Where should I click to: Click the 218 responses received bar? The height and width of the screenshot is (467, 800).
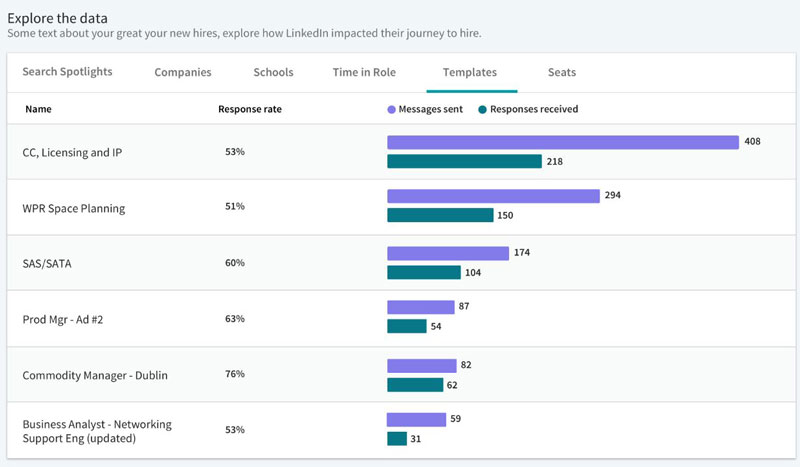point(464,161)
